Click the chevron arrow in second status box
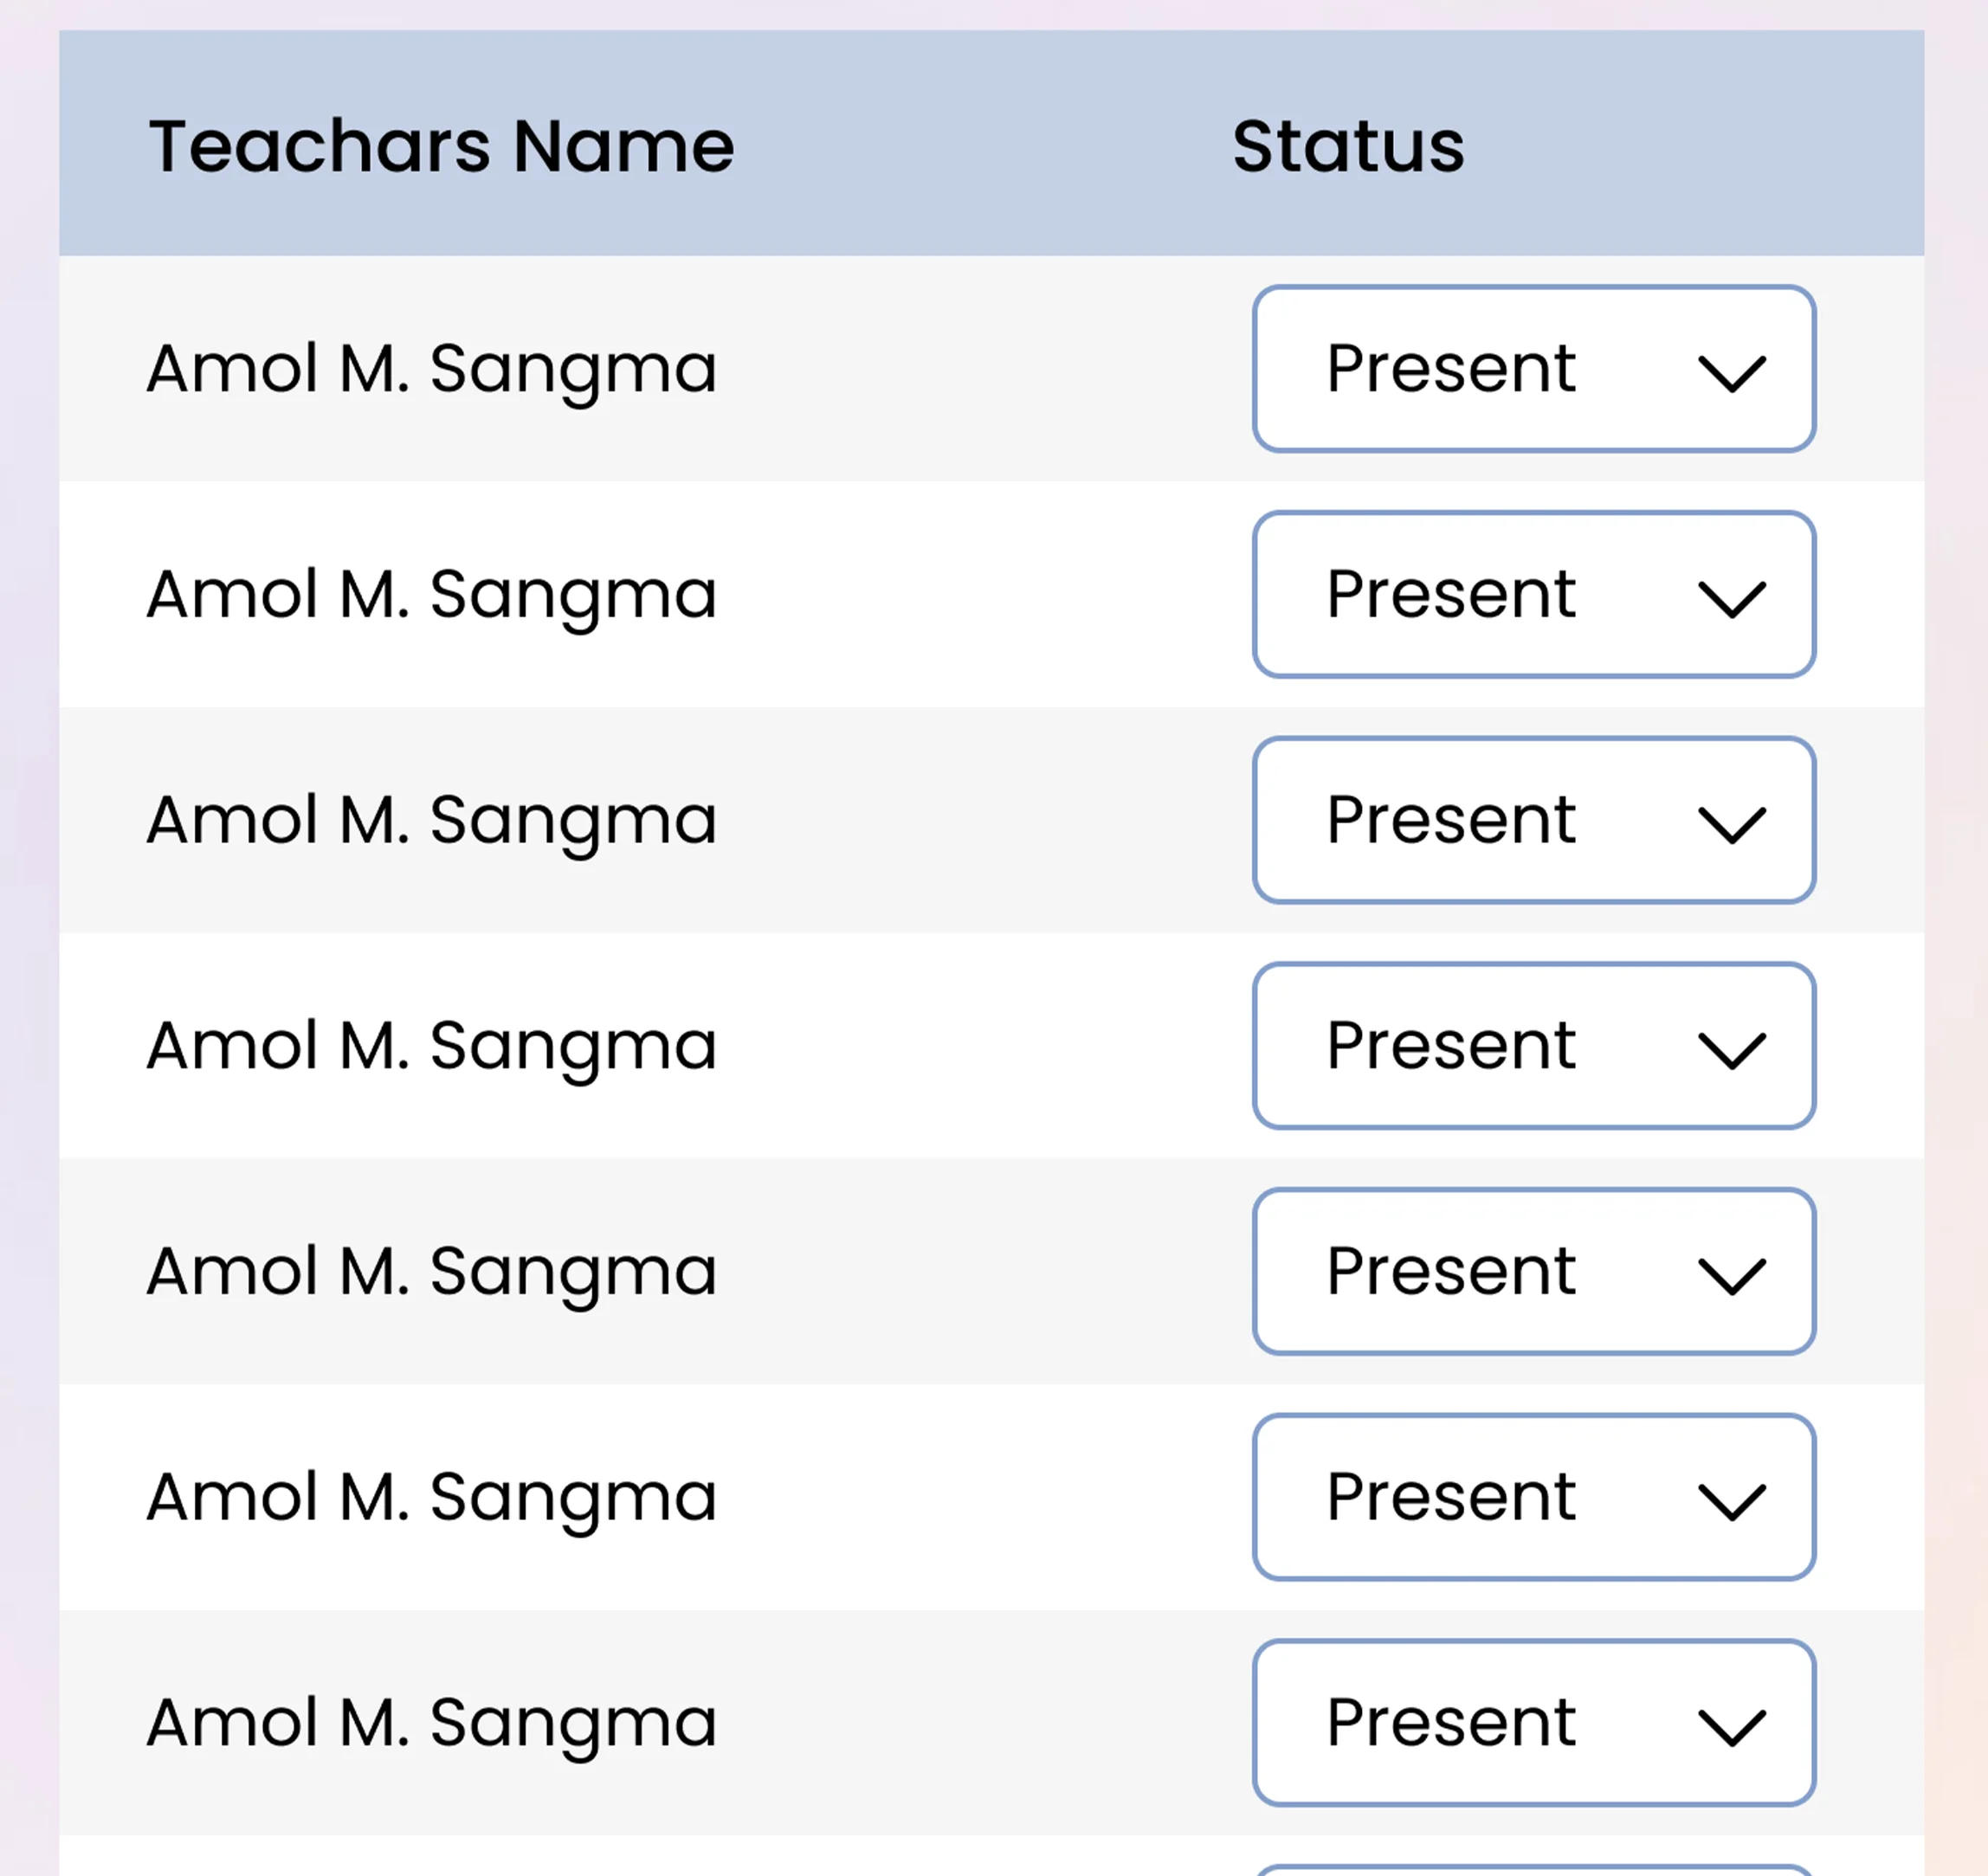This screenshot has height=1876, width=1988. click(1732, 600)
